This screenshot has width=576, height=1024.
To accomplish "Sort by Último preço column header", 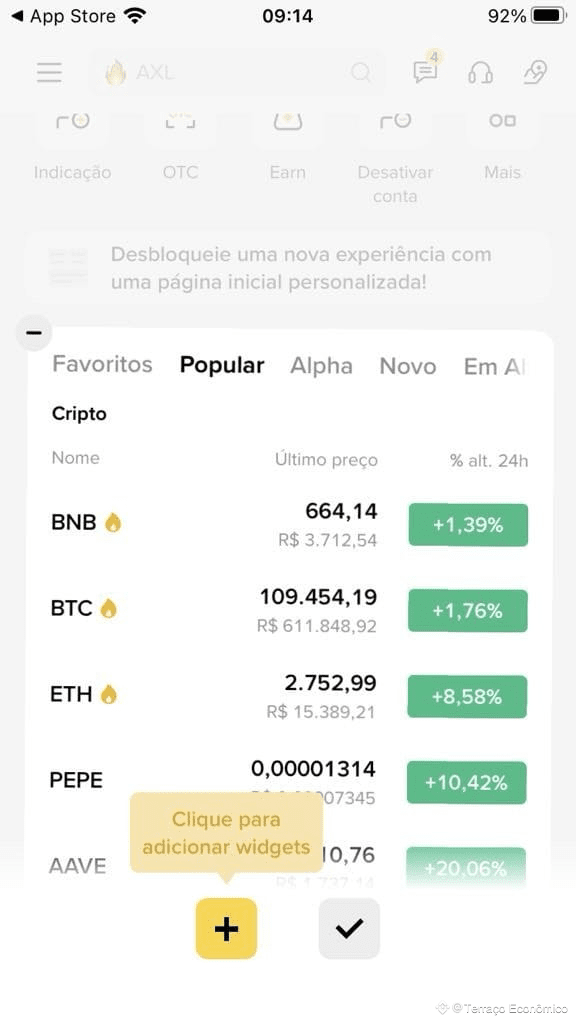I will pos(327,460).
